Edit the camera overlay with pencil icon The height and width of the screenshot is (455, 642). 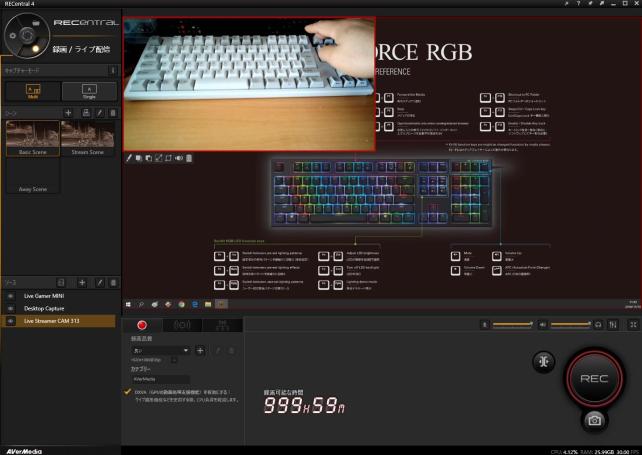129,158
